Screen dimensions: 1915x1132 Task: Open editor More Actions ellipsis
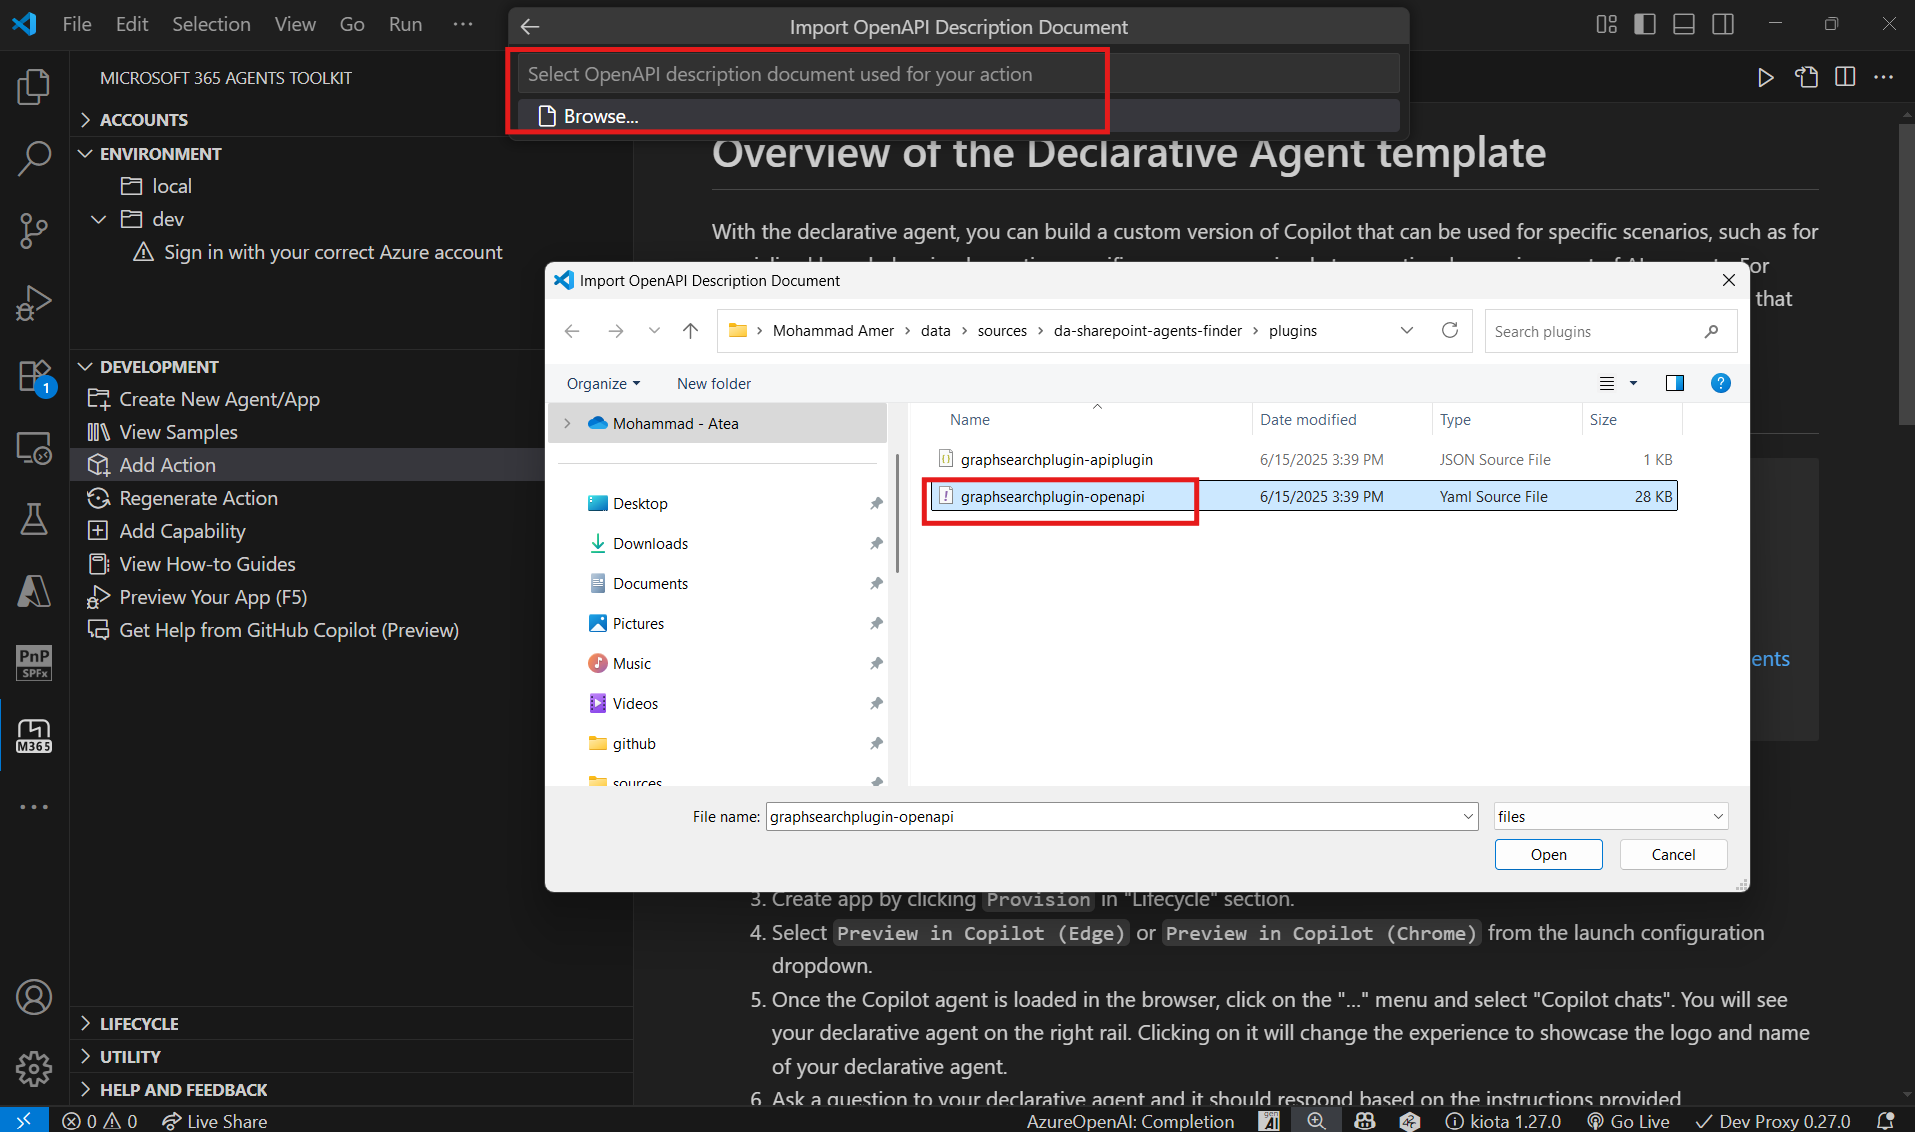tap(1884, 77)
